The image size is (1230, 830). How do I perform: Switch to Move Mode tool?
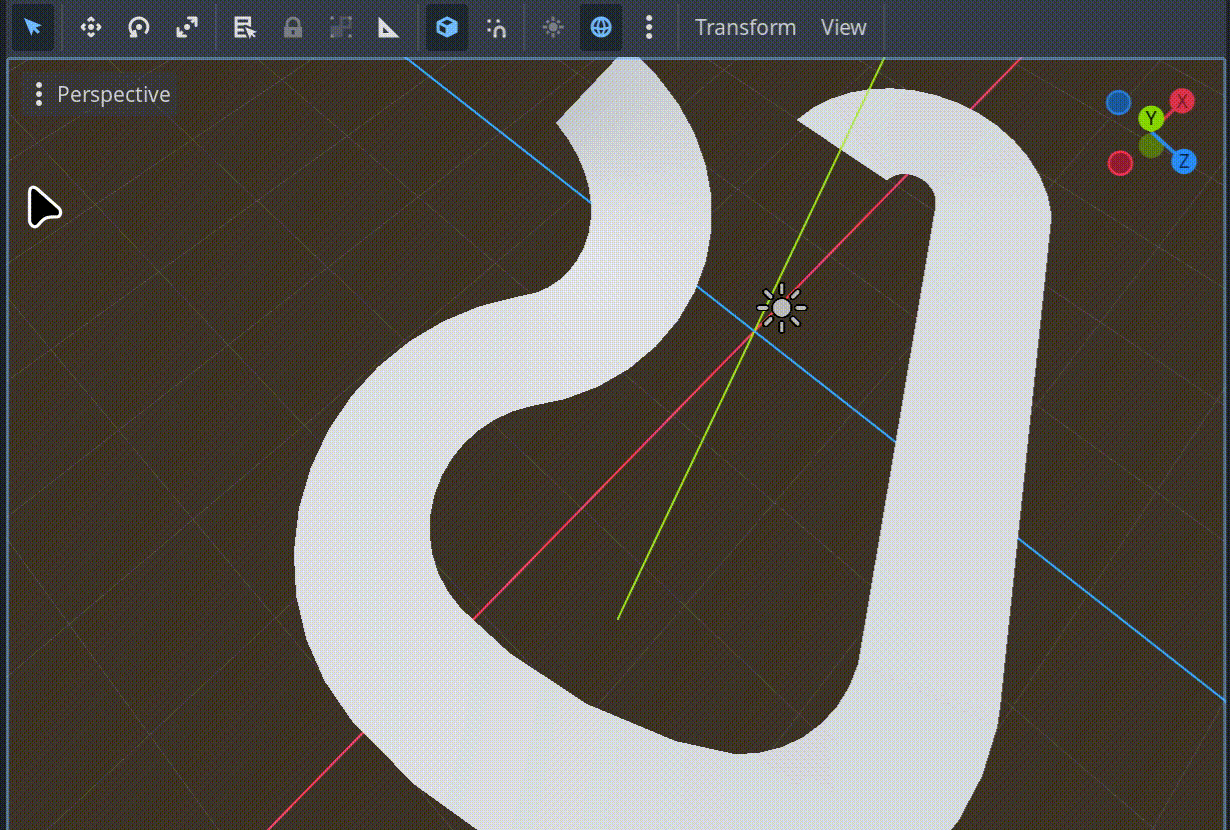coord(91,27)
